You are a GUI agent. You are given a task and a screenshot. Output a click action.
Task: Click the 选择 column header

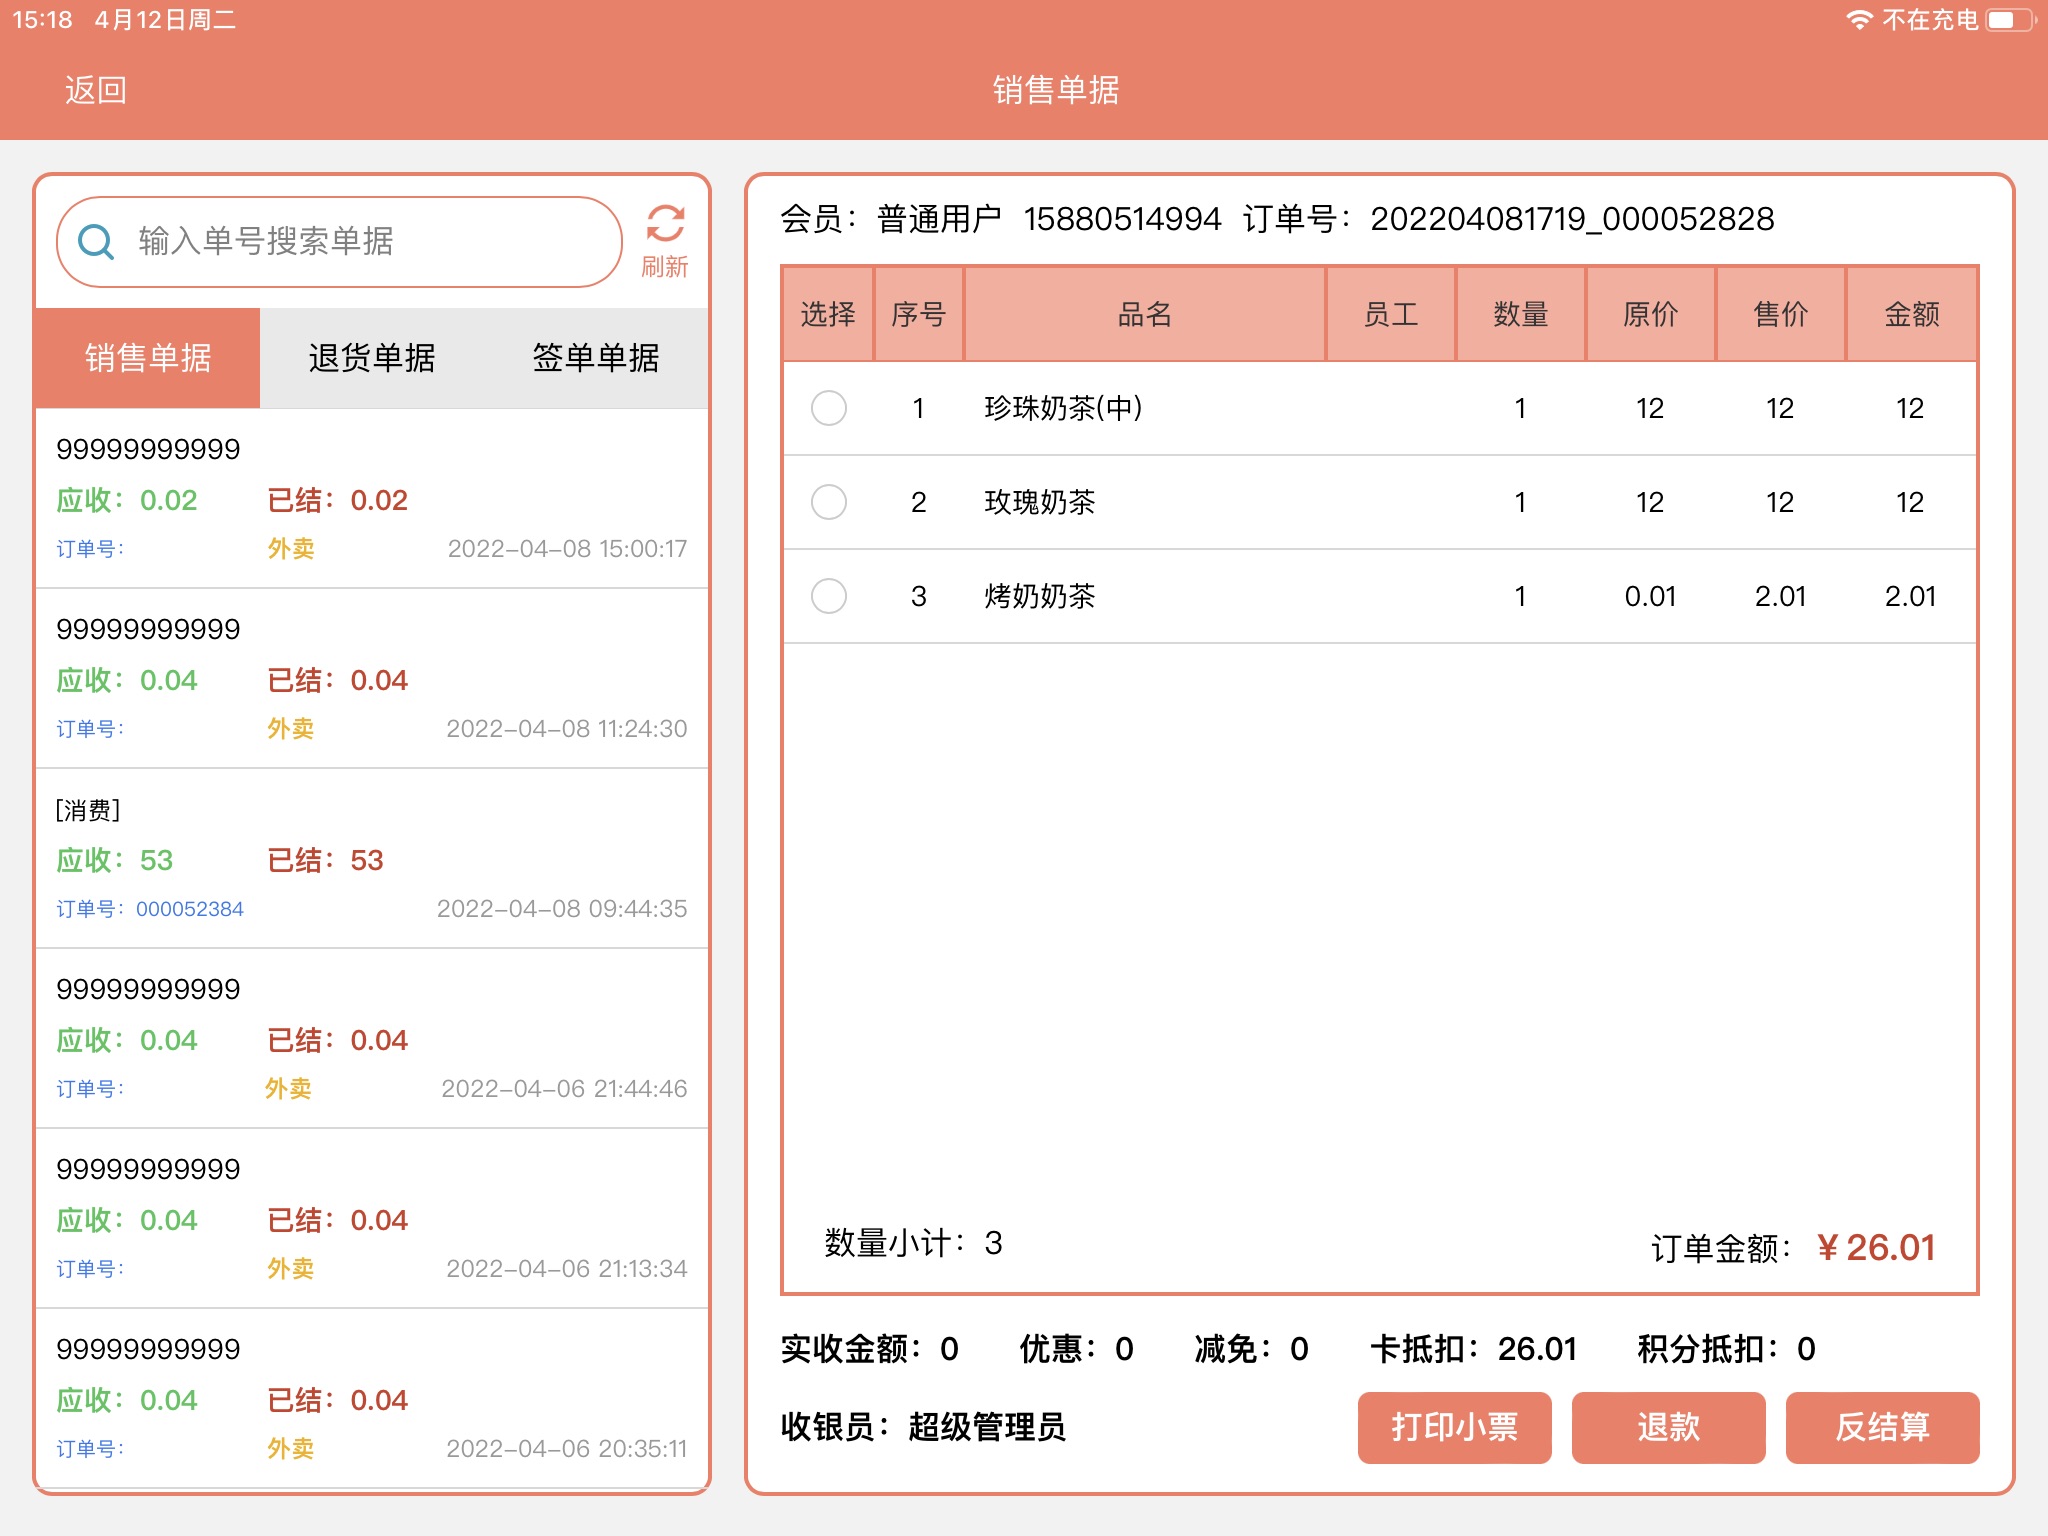point(828,314)
